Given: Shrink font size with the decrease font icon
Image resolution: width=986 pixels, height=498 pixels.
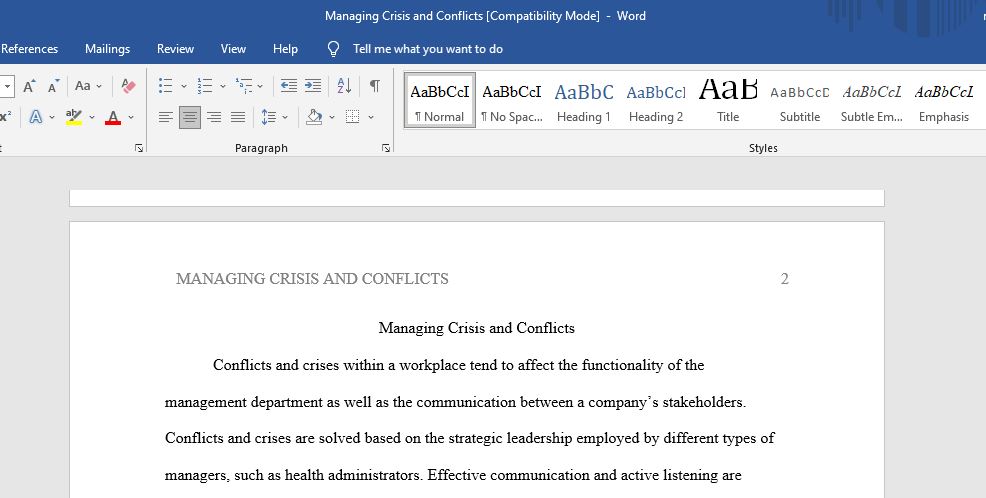Looking at the screenshot, I should point(53,86).
